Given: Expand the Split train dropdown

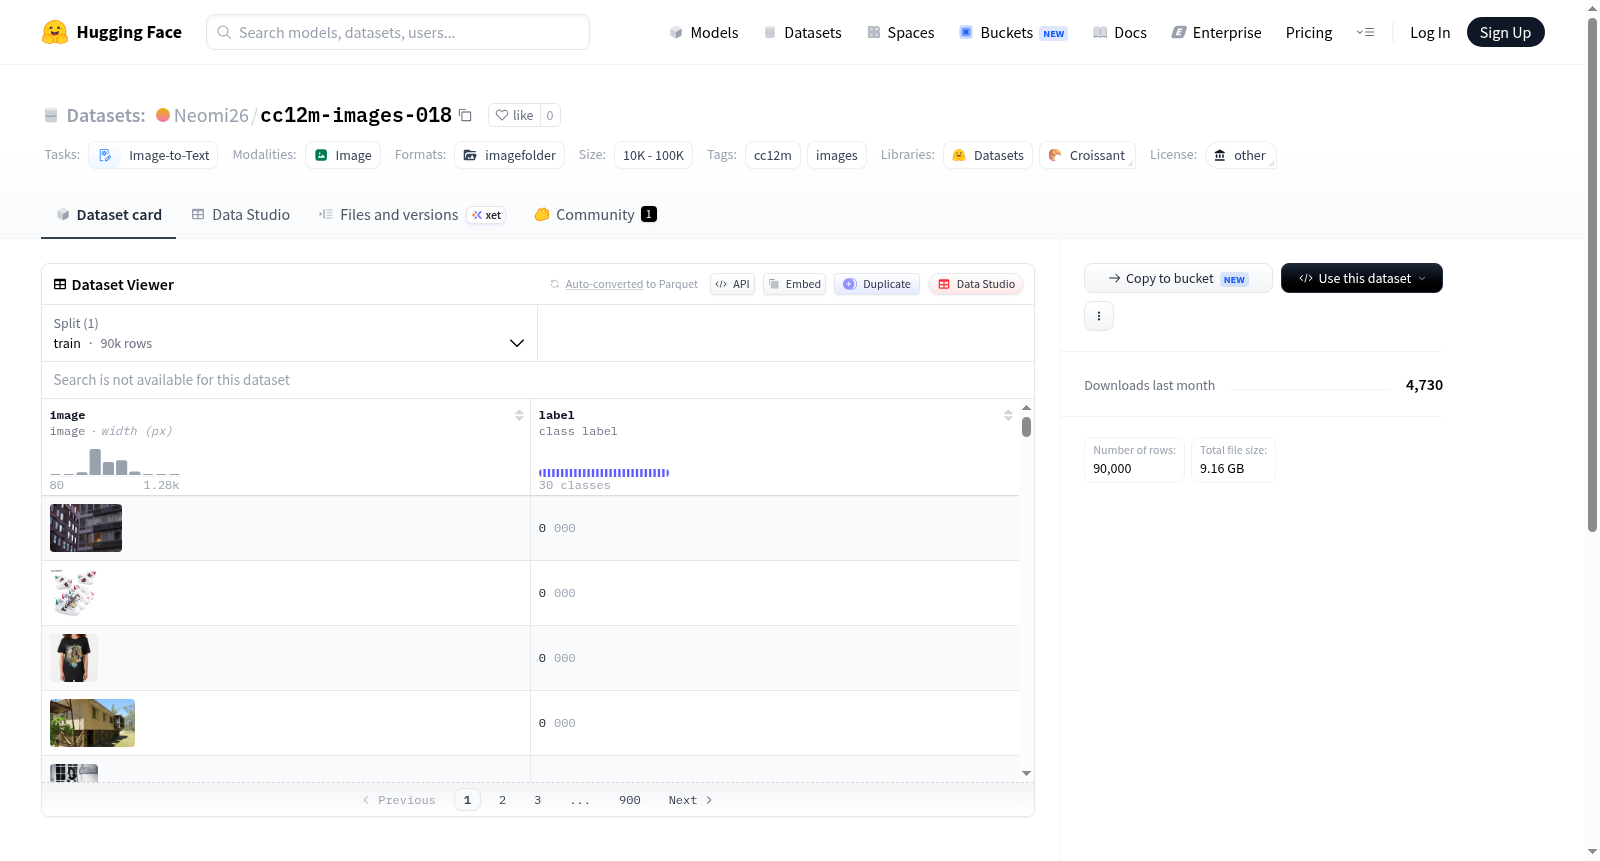Looking at the screenshot, I should 289,333.
